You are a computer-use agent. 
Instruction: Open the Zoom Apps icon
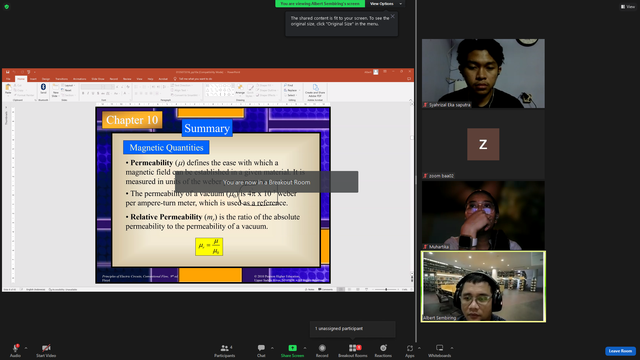410,348
